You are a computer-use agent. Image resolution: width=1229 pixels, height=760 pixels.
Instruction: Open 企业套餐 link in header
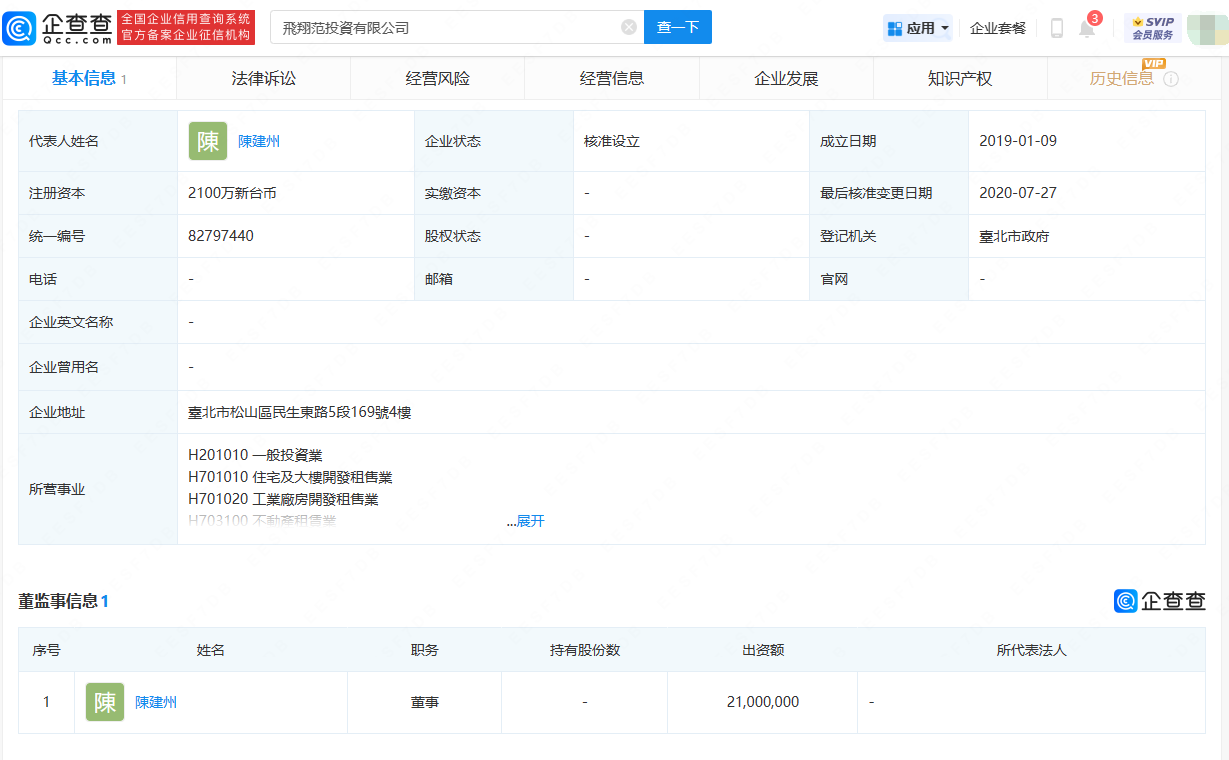coord(998,28)
